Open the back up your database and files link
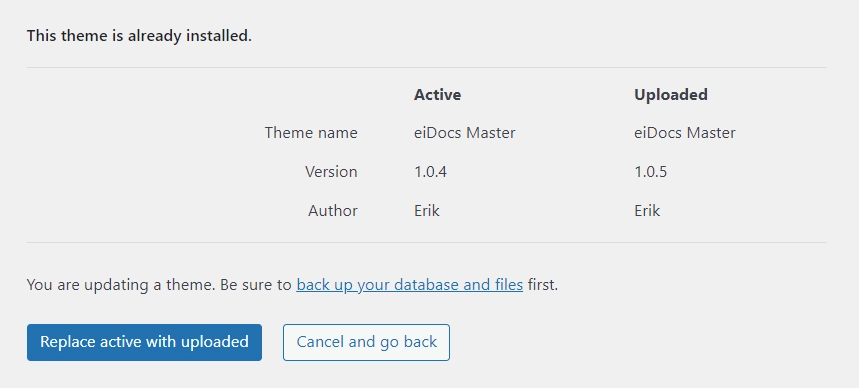The width and height of the screenshot is (859, 388). tap(410, 285)
